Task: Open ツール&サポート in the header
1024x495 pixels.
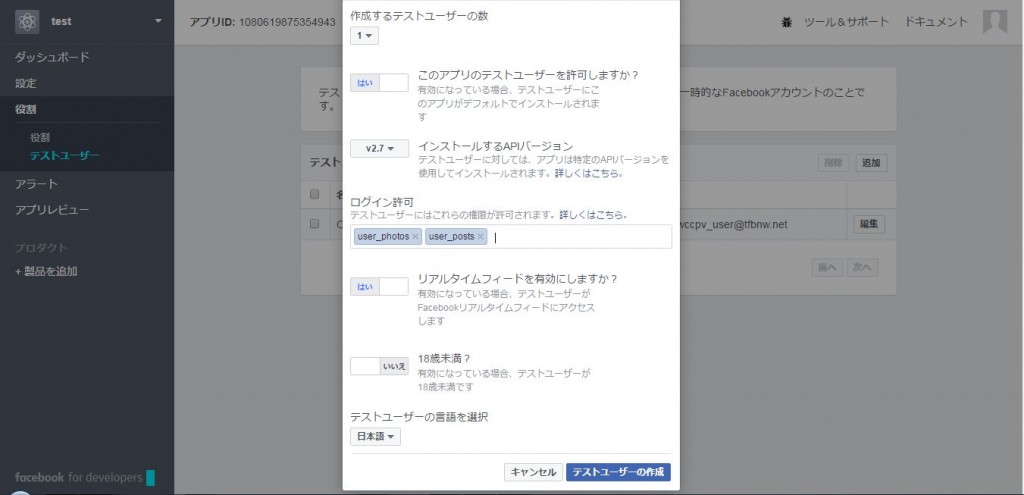Action: (846, 22)
